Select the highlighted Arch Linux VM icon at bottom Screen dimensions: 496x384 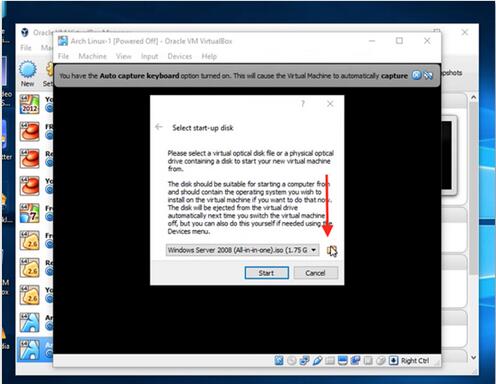coord(29,350)
